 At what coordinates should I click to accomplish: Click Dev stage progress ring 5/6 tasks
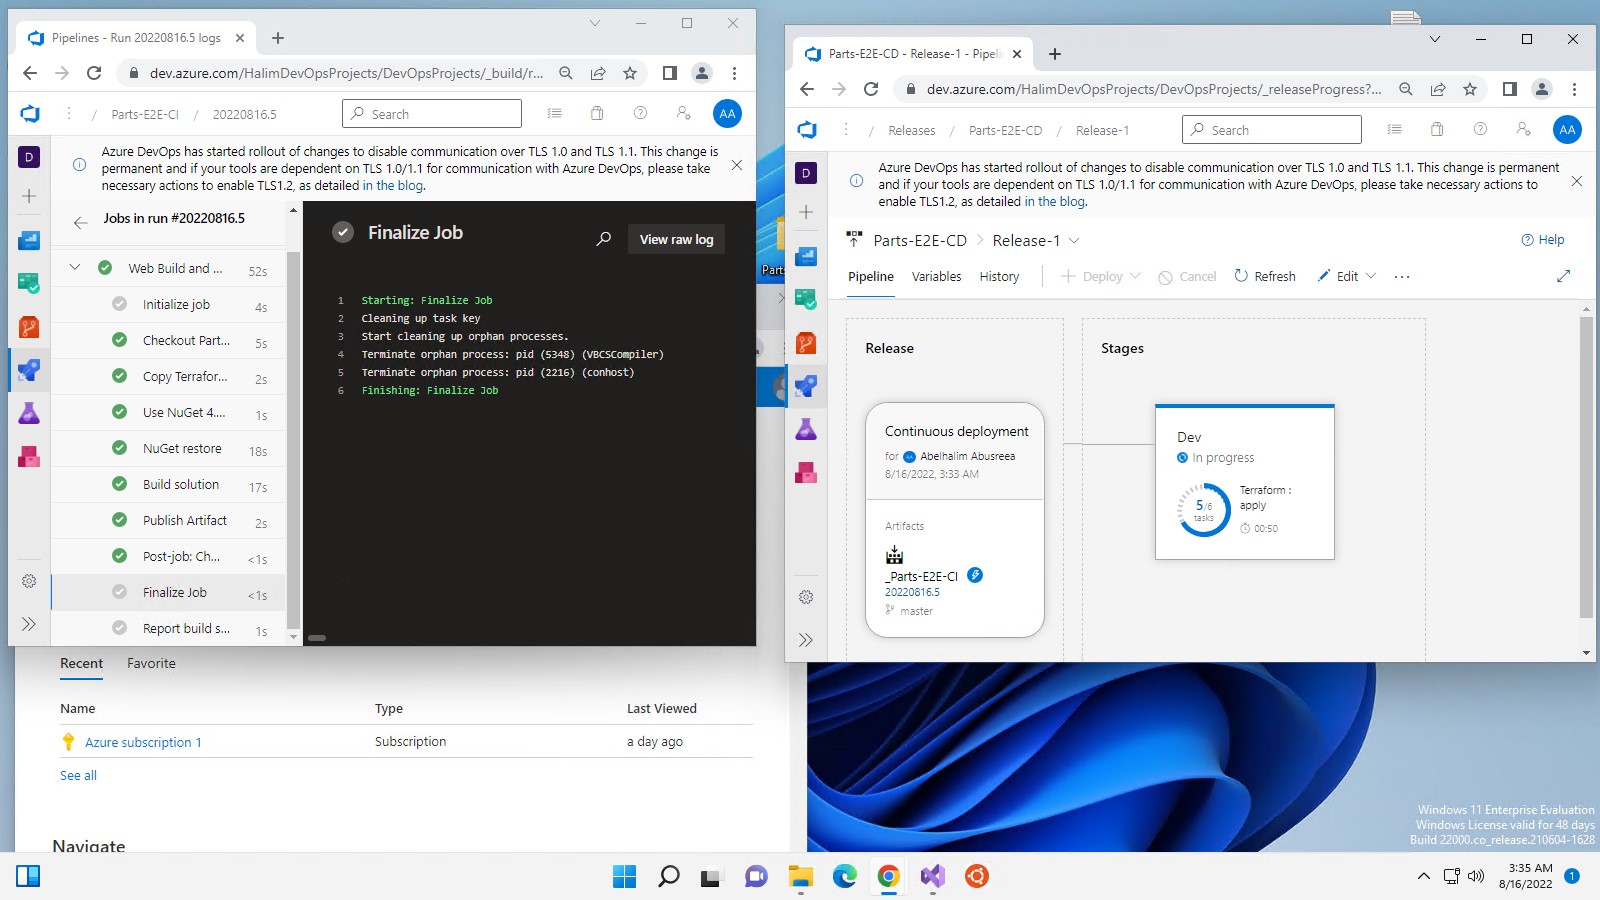(x=1204, y=510)
